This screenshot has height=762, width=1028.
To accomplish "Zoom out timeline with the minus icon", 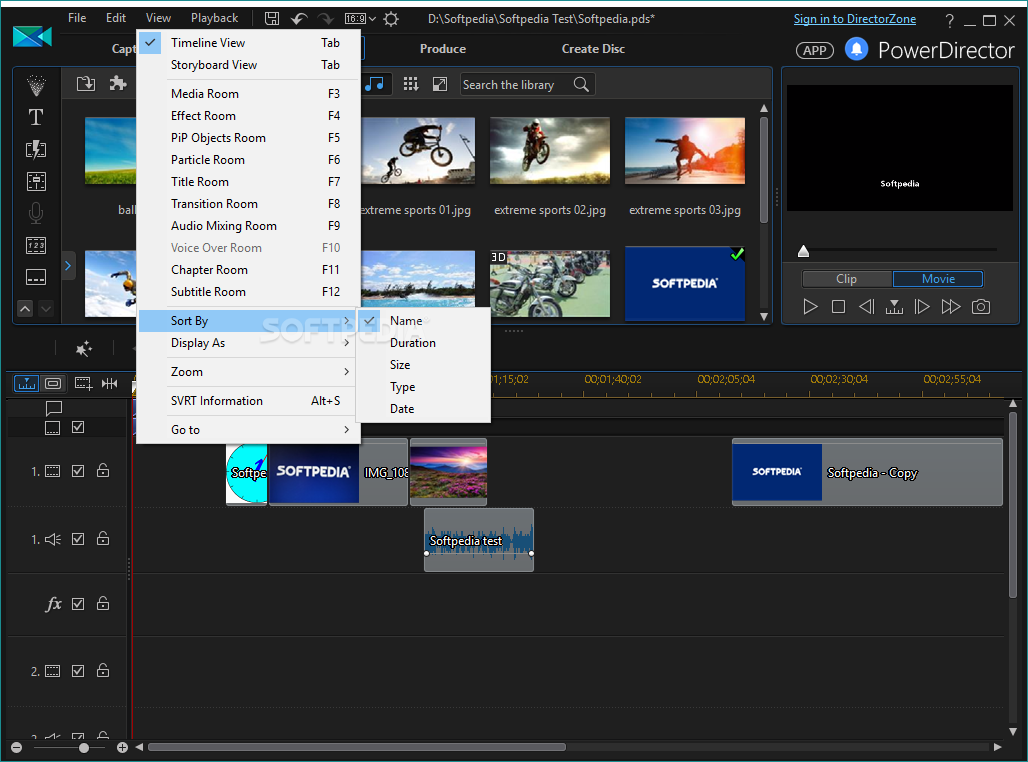I will pyautogui.click(x=16, y=748).
